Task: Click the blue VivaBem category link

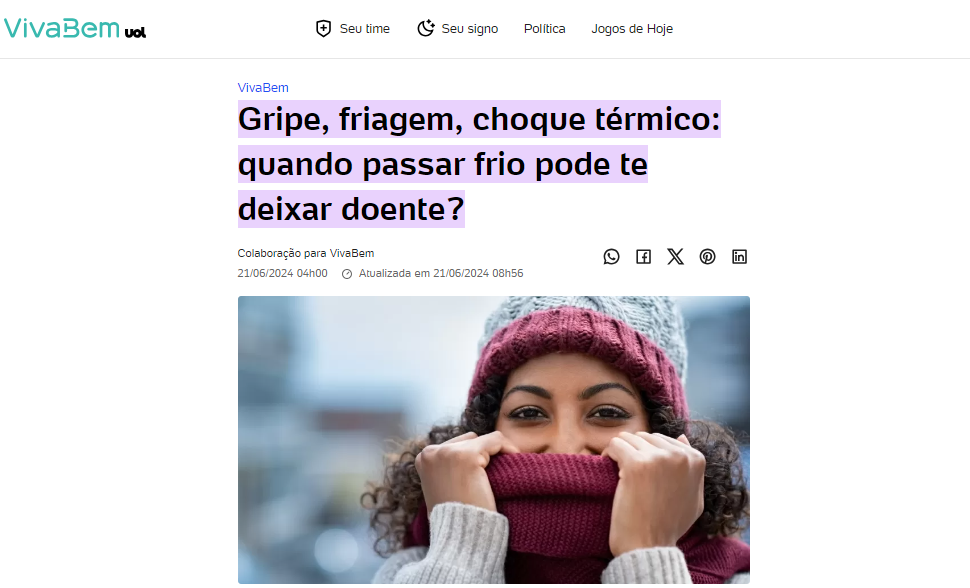Action: click(x=263, y=87)
